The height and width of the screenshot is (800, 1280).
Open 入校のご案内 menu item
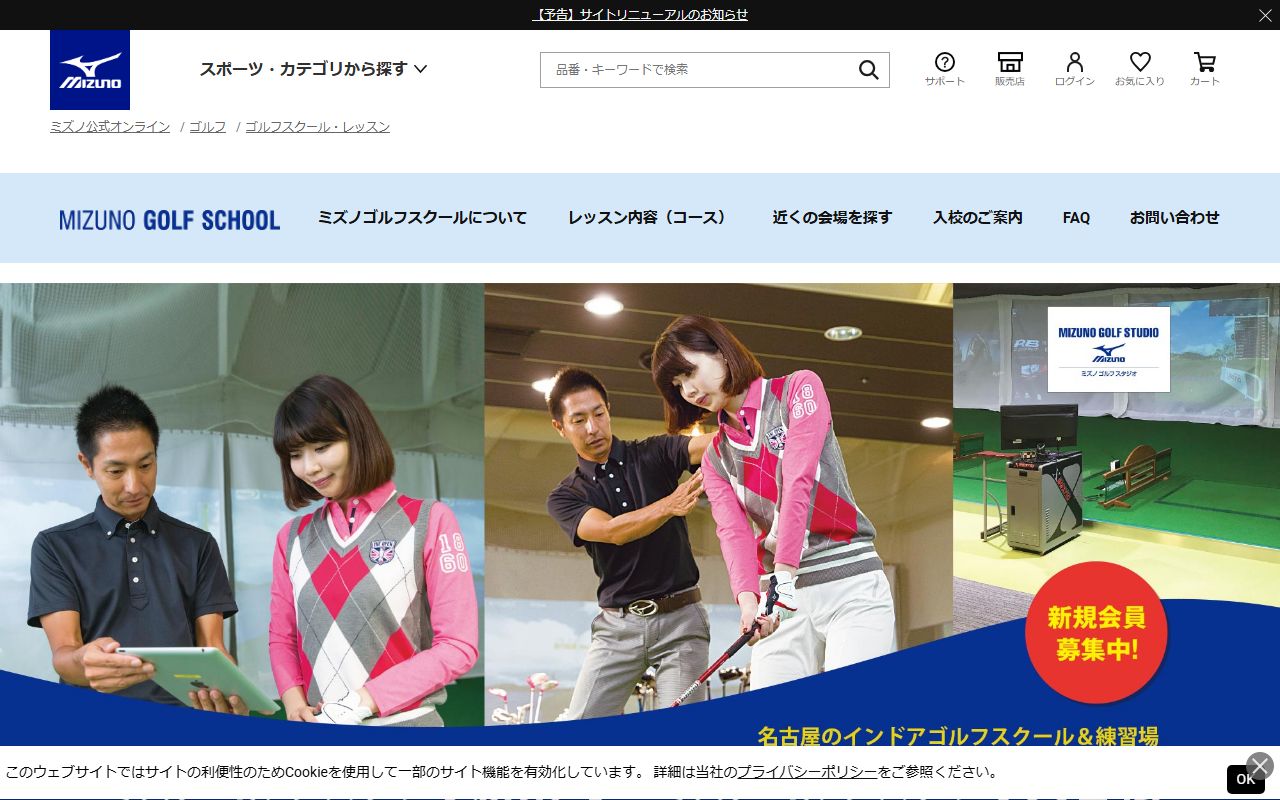(978, 218)
